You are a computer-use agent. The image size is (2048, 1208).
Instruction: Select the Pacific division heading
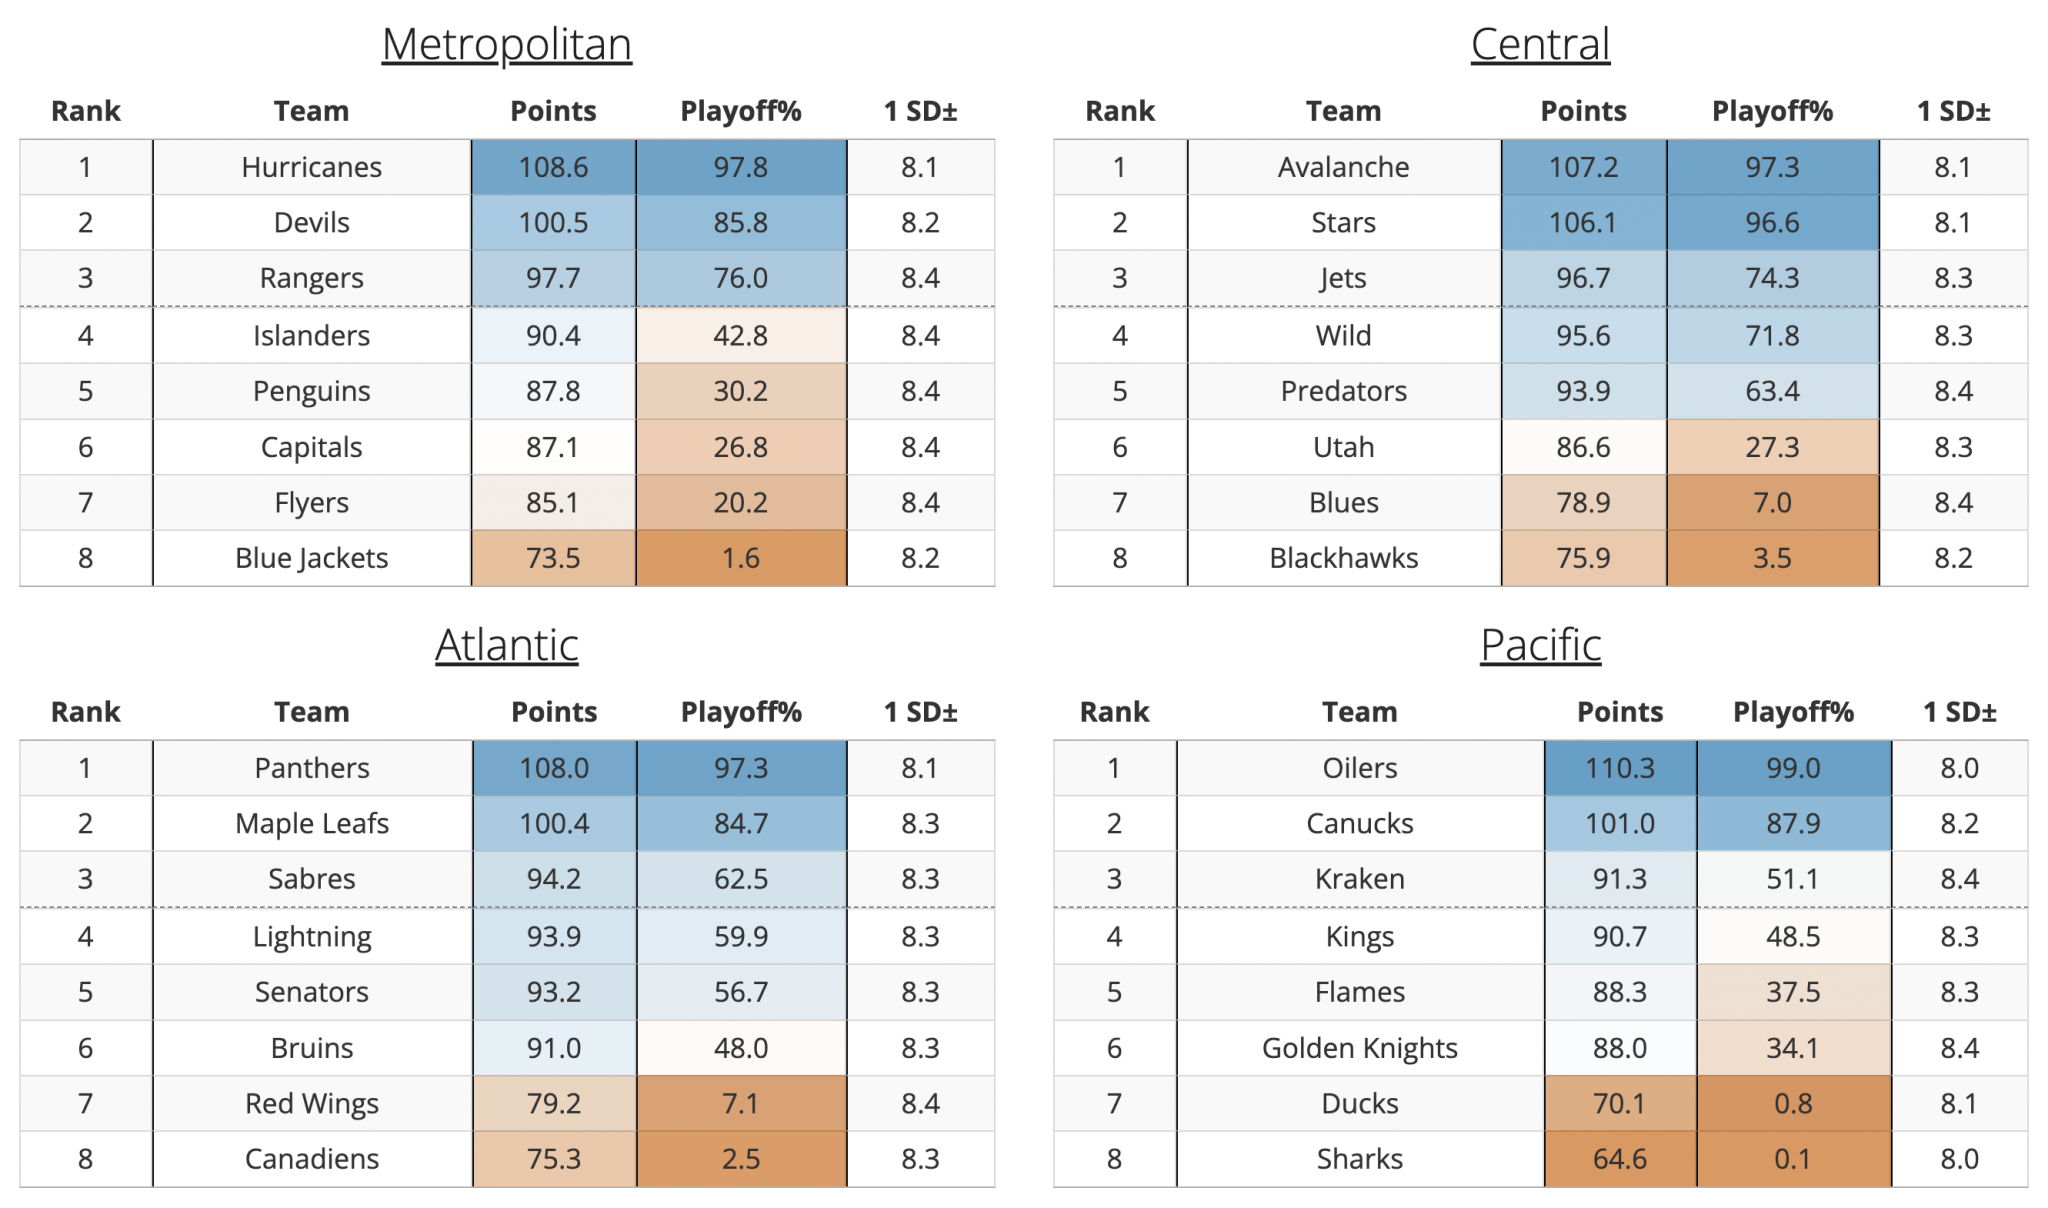coord(1540,645)
